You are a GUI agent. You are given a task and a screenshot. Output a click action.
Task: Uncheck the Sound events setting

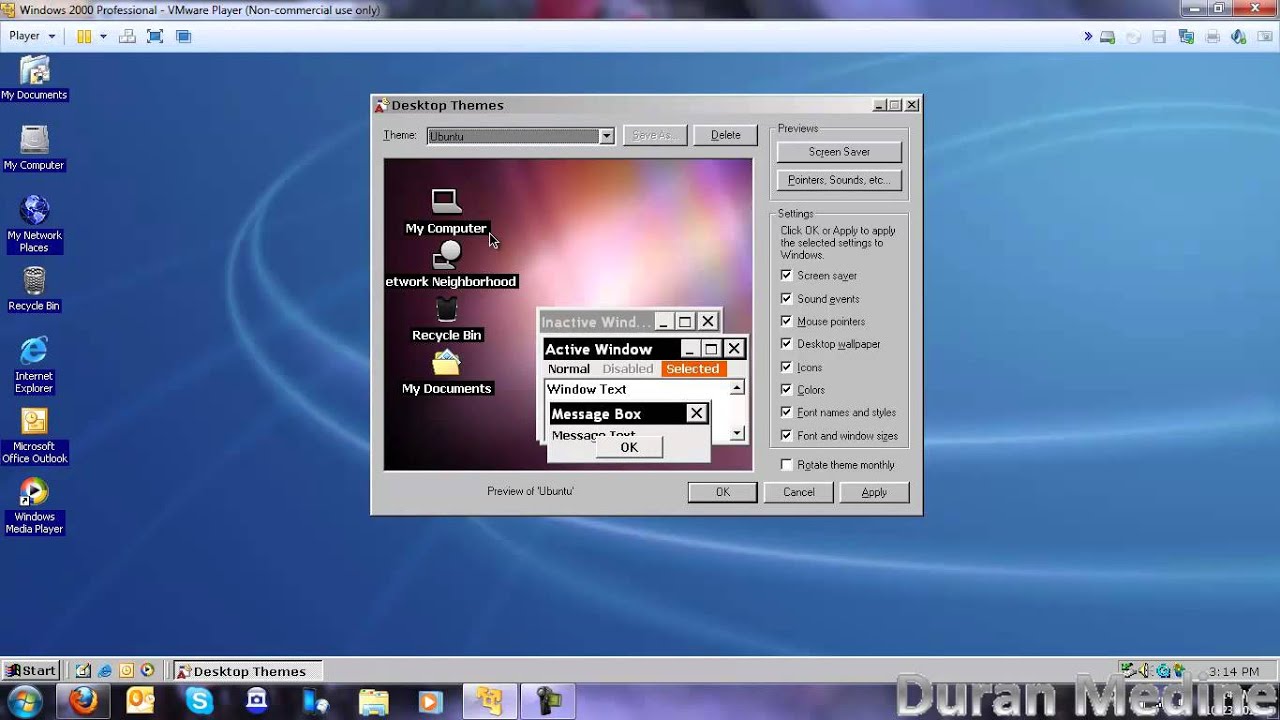pos(786,298)
